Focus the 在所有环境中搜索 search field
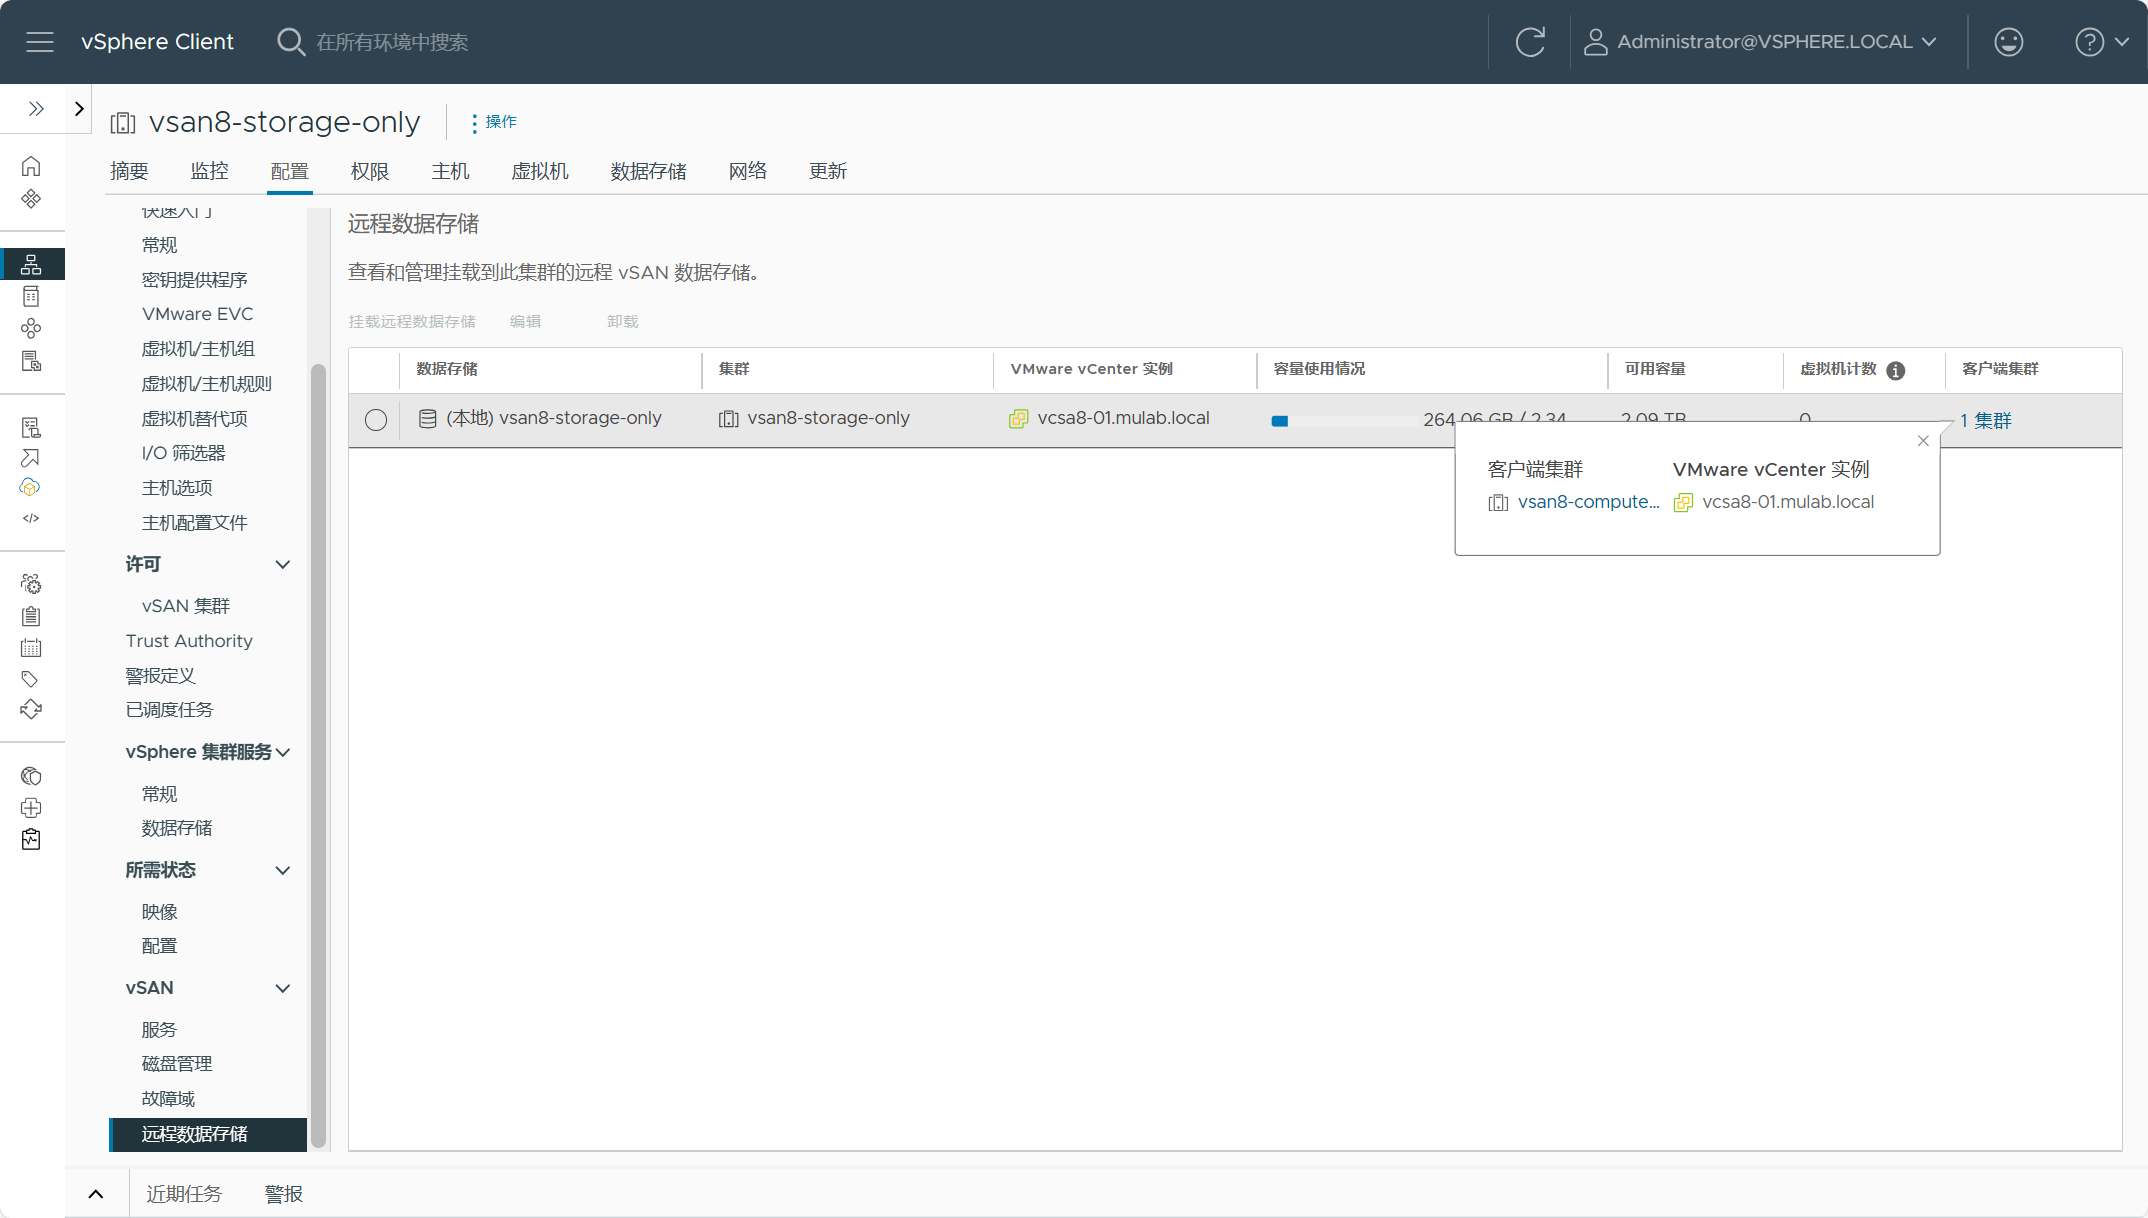 [x=392, y=42]
